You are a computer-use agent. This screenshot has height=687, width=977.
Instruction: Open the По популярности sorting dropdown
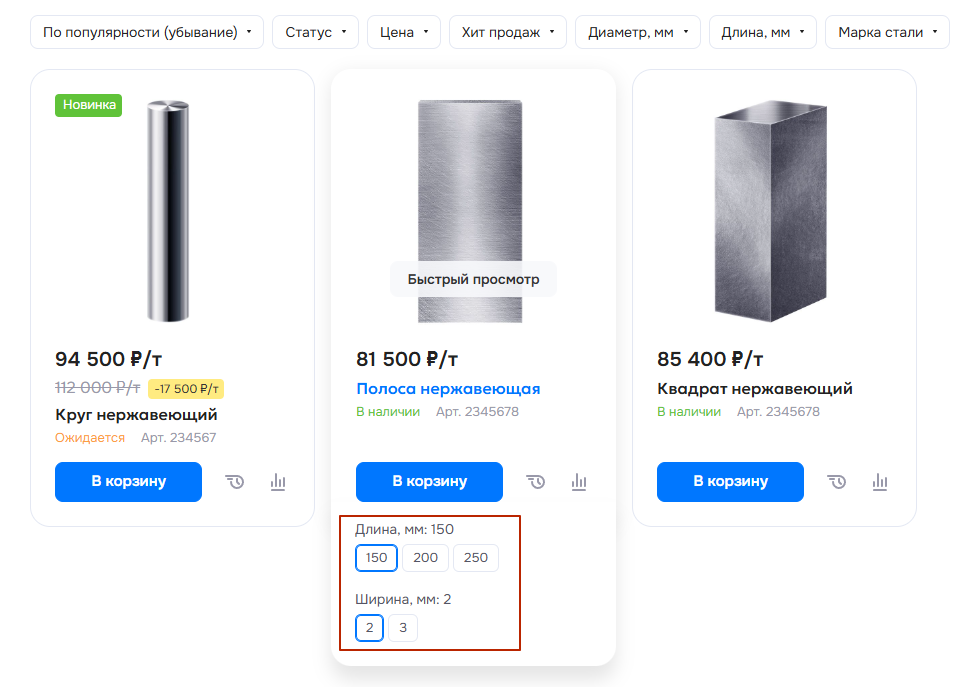[147, 32]
